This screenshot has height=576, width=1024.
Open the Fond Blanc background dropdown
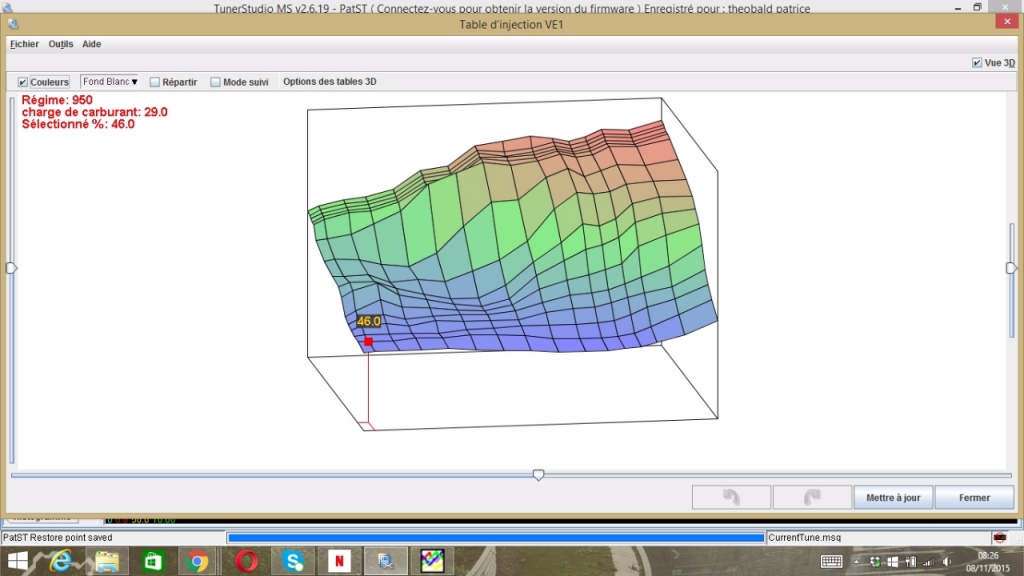(x=109, y=82)
